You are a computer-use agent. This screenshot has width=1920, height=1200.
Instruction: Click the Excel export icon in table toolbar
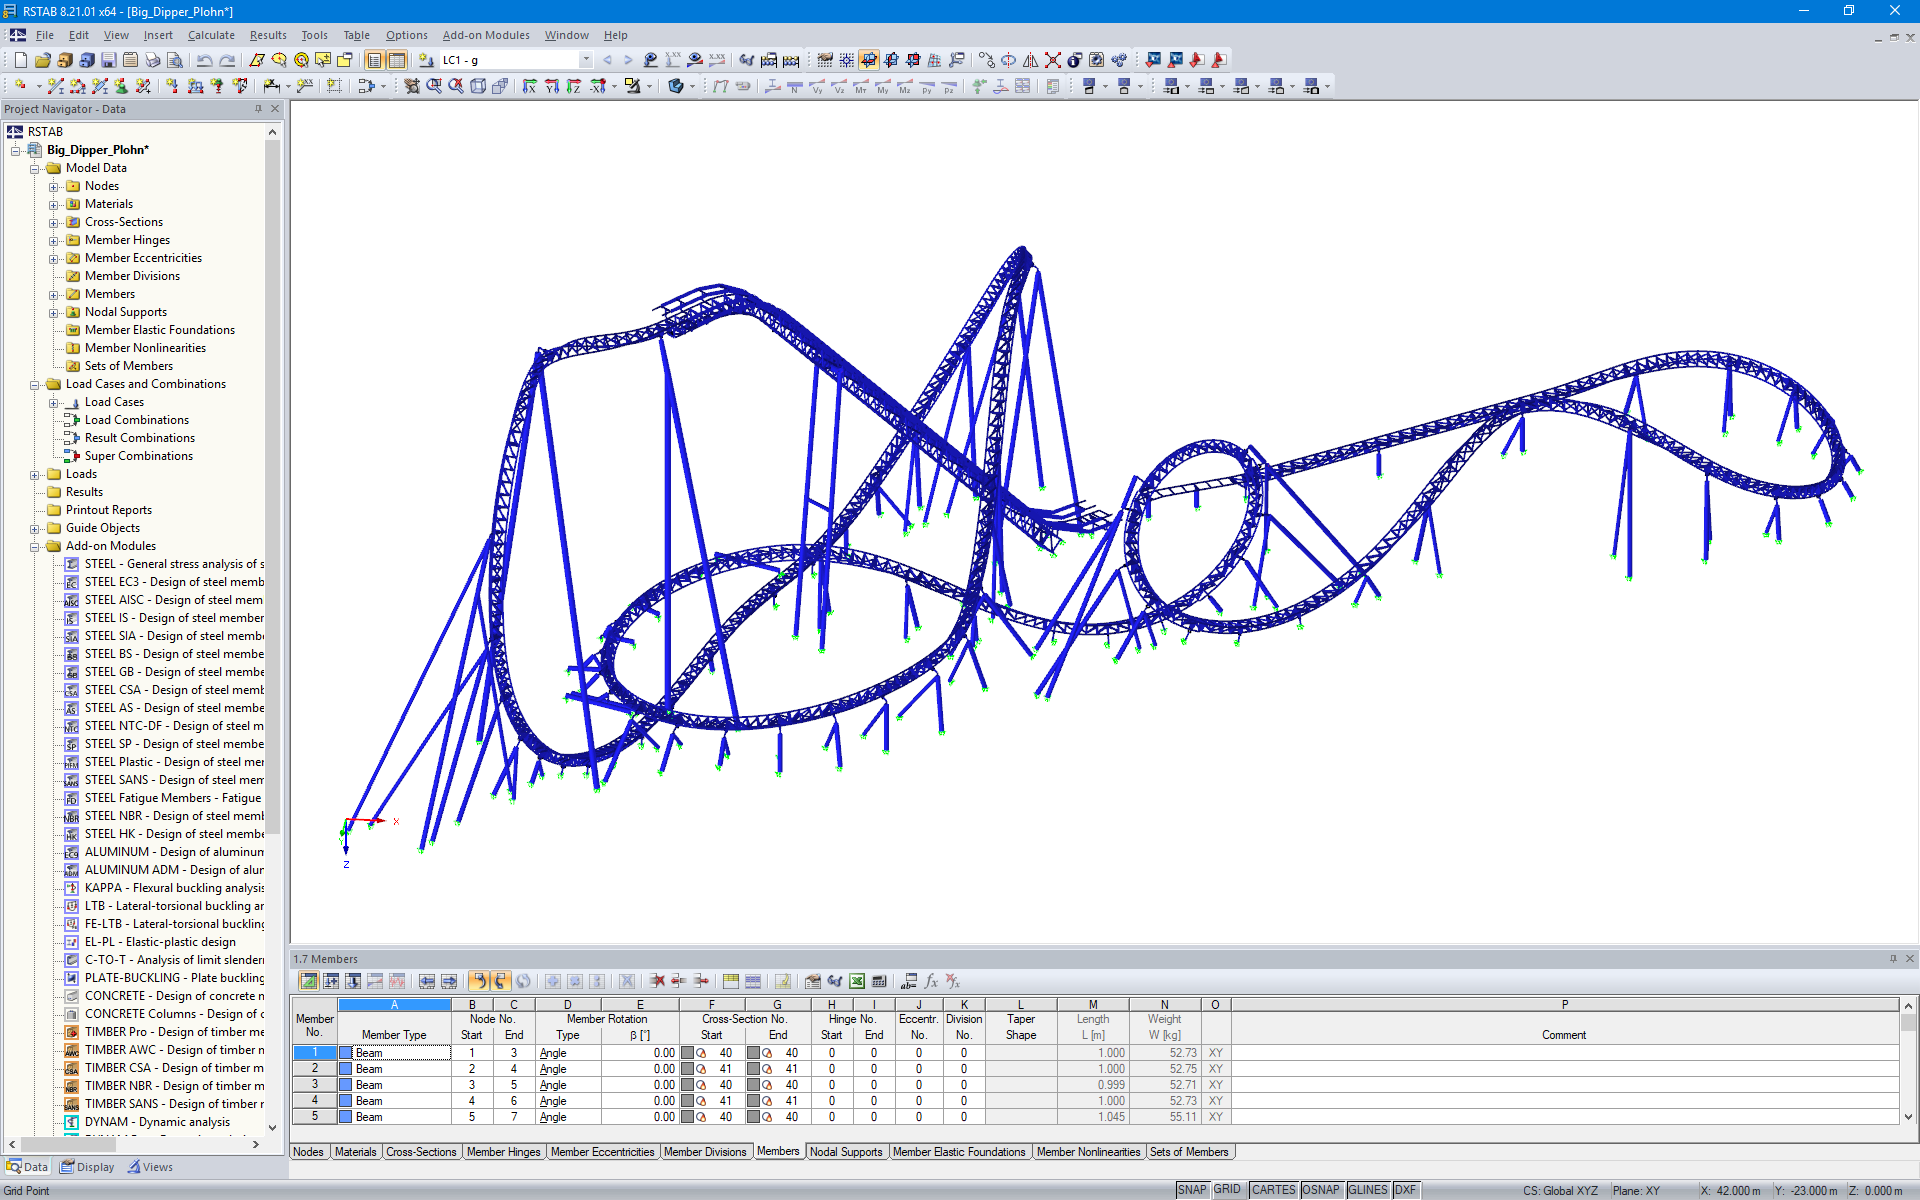click(857, 981)
